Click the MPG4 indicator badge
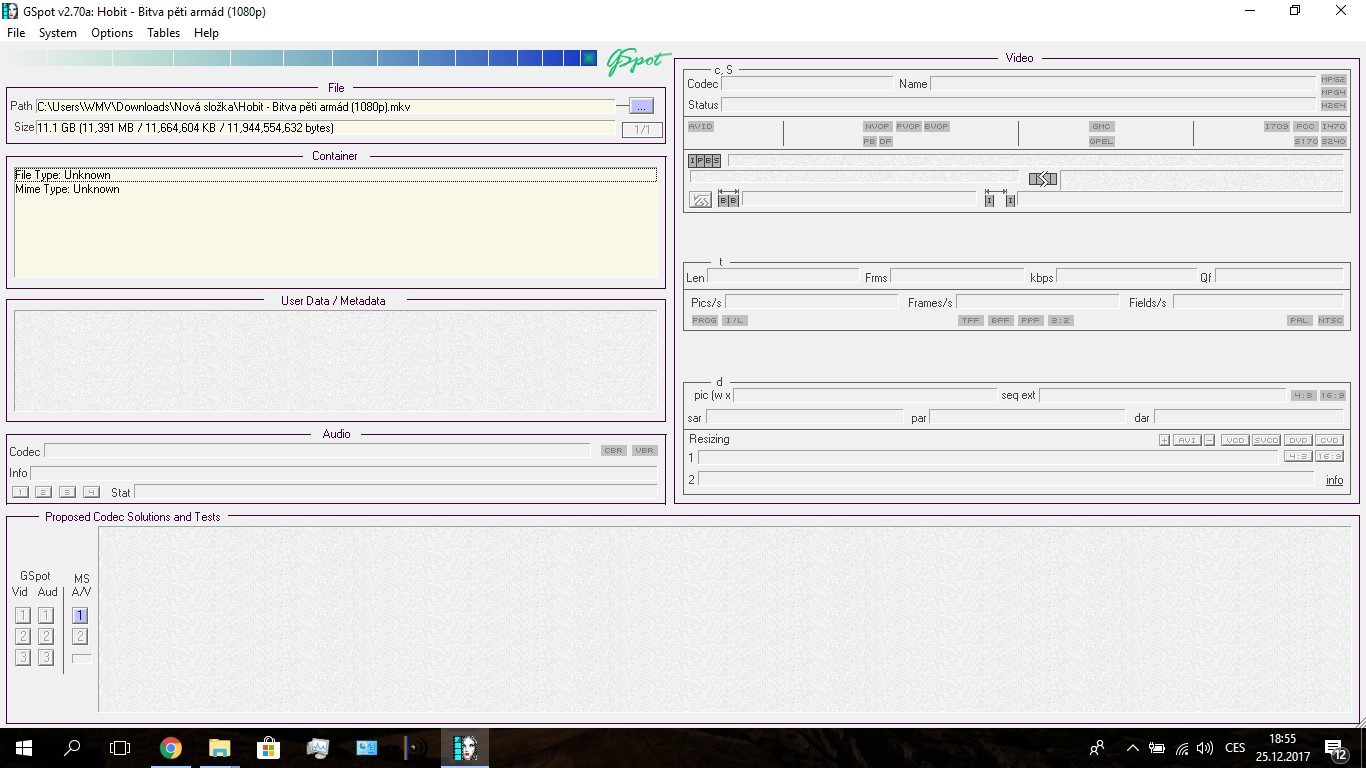1366x768 pixels. click(1333, 92)
